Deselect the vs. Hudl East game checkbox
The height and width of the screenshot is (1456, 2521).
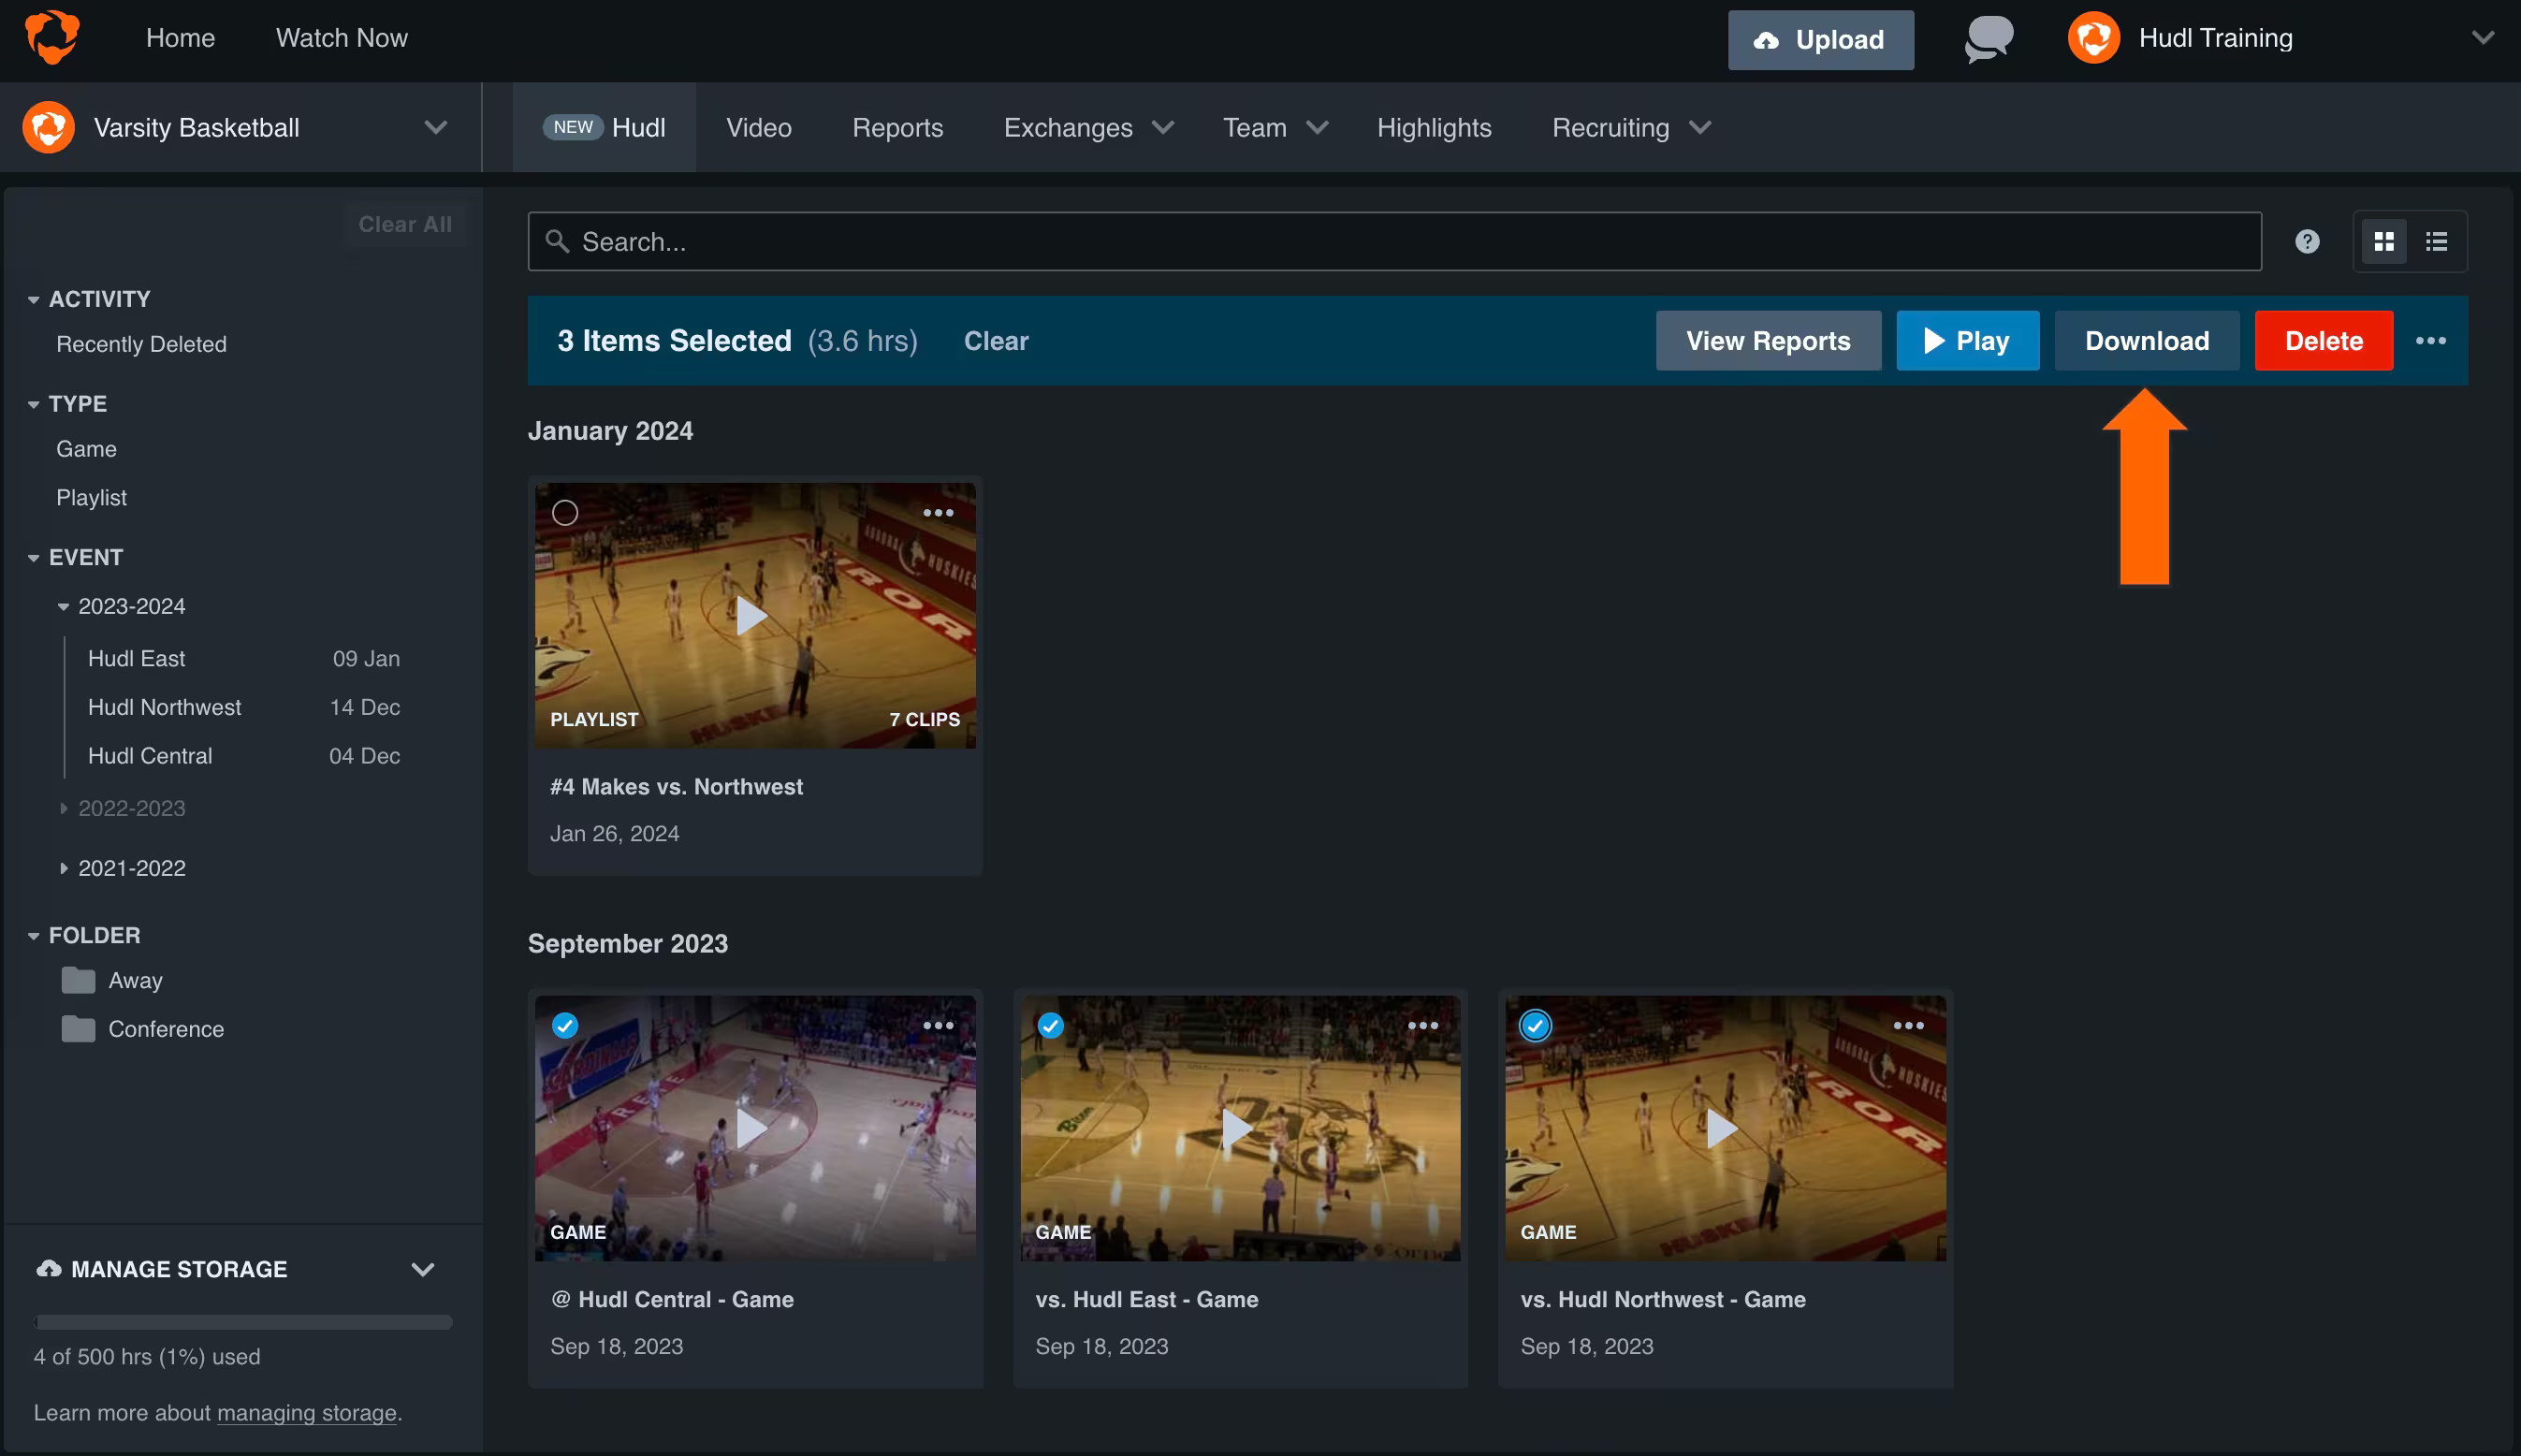tap(1050, 1025)
